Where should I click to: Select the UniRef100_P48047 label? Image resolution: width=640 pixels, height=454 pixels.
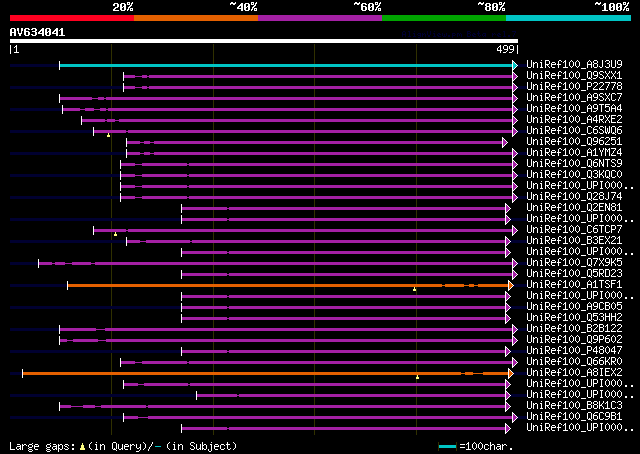click(574, 351)
